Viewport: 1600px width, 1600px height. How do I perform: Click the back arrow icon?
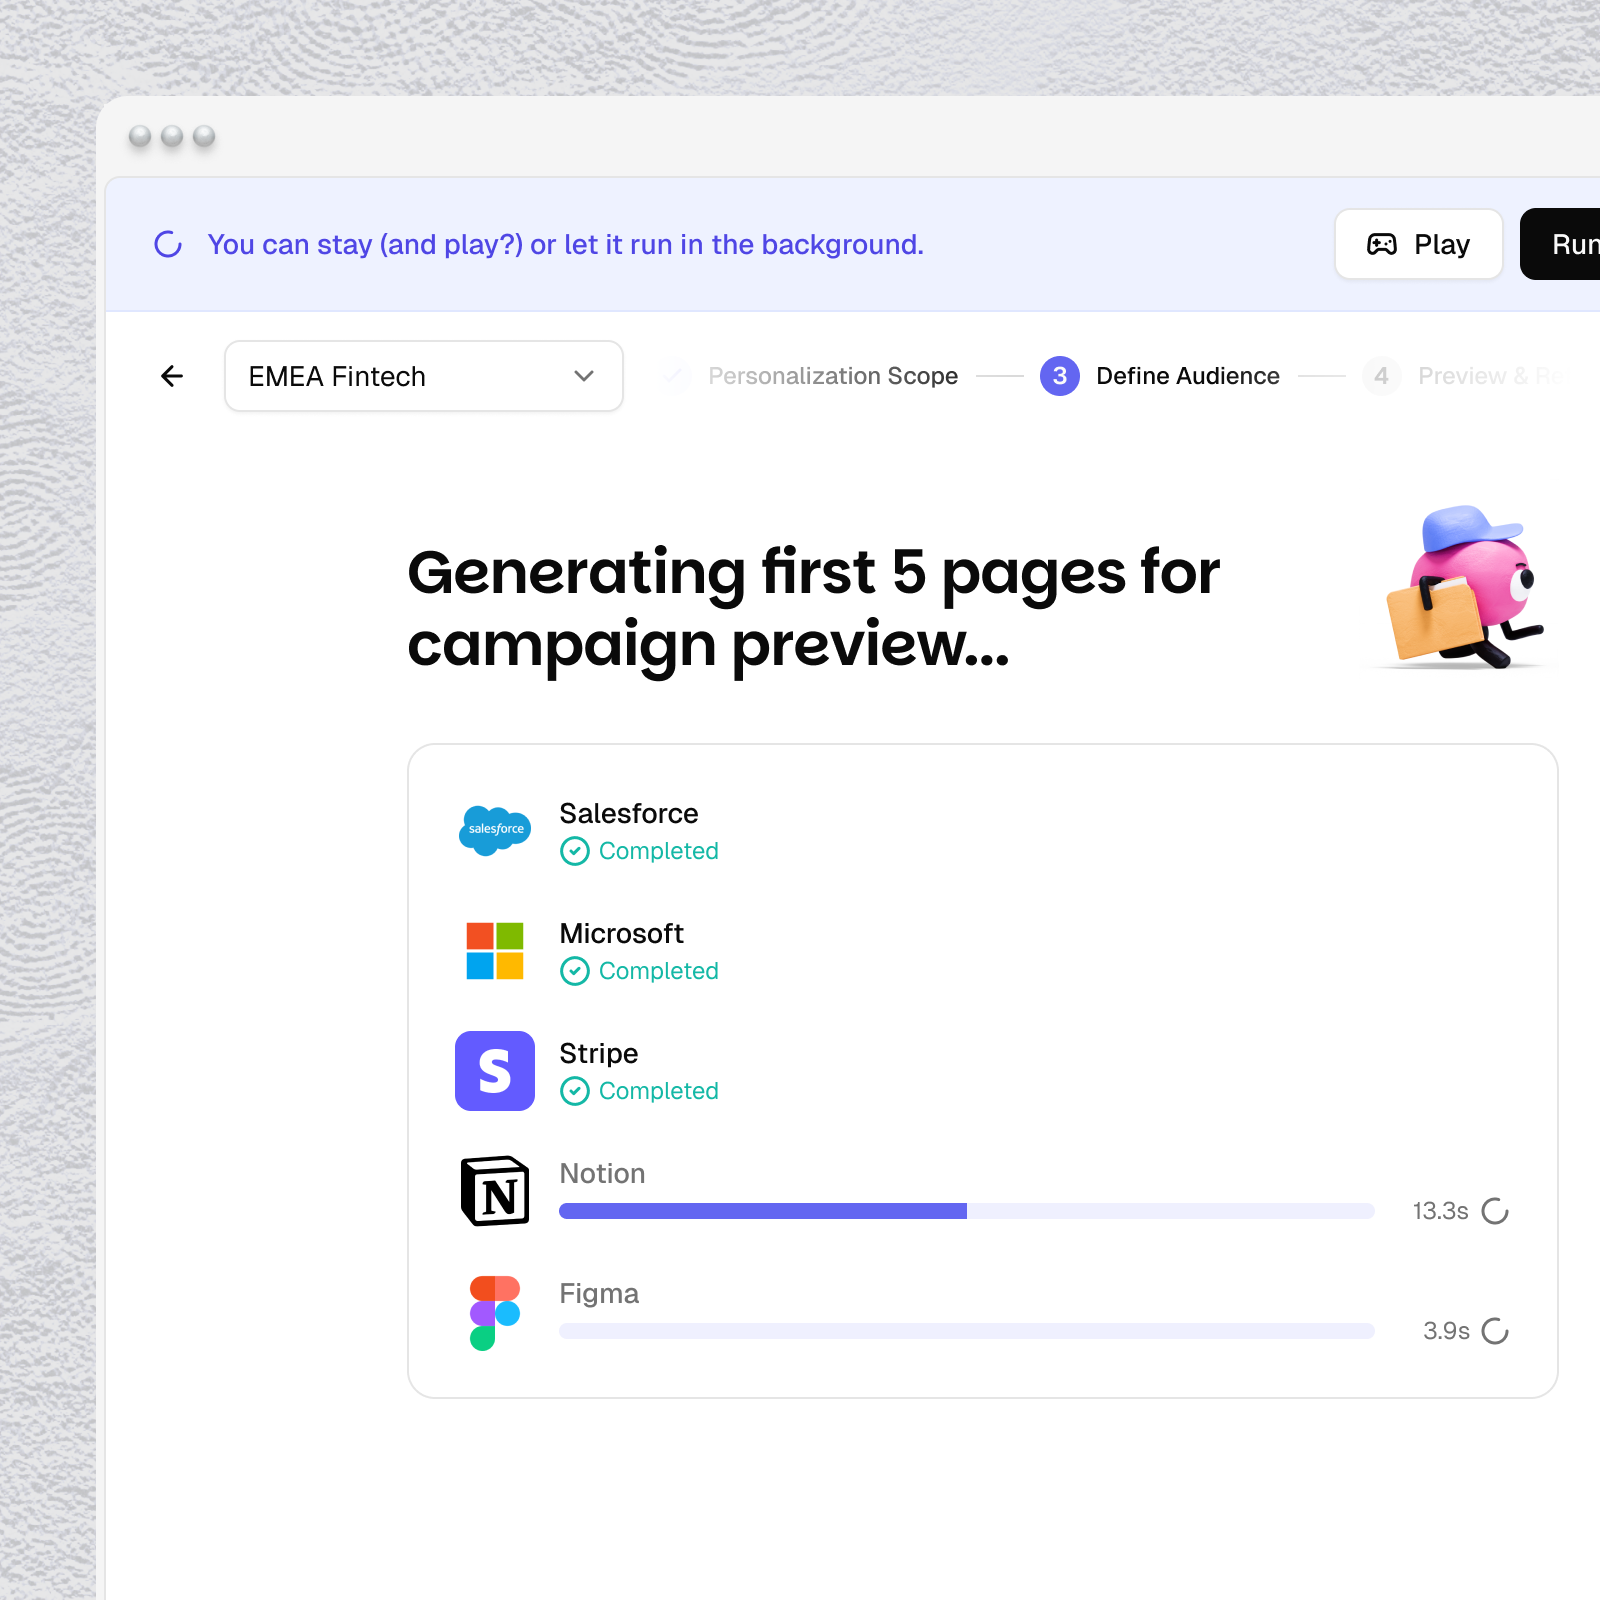[x=172, y=376]
